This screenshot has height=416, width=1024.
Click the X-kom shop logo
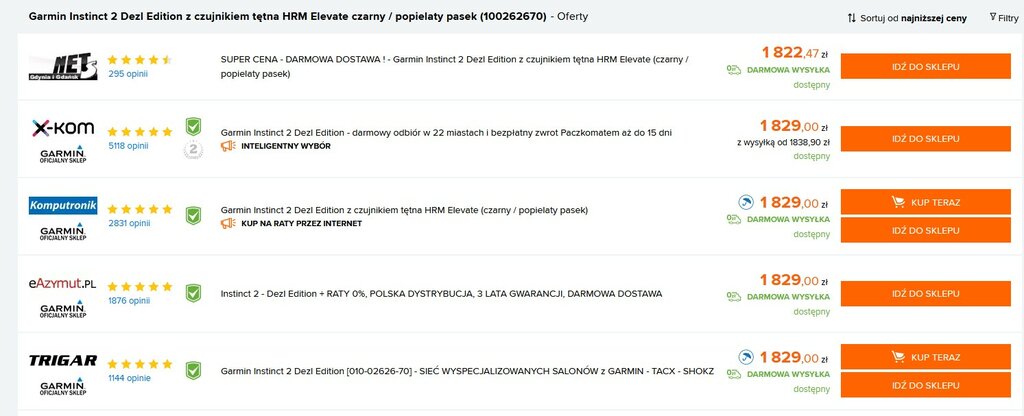(x=63, y=128)
